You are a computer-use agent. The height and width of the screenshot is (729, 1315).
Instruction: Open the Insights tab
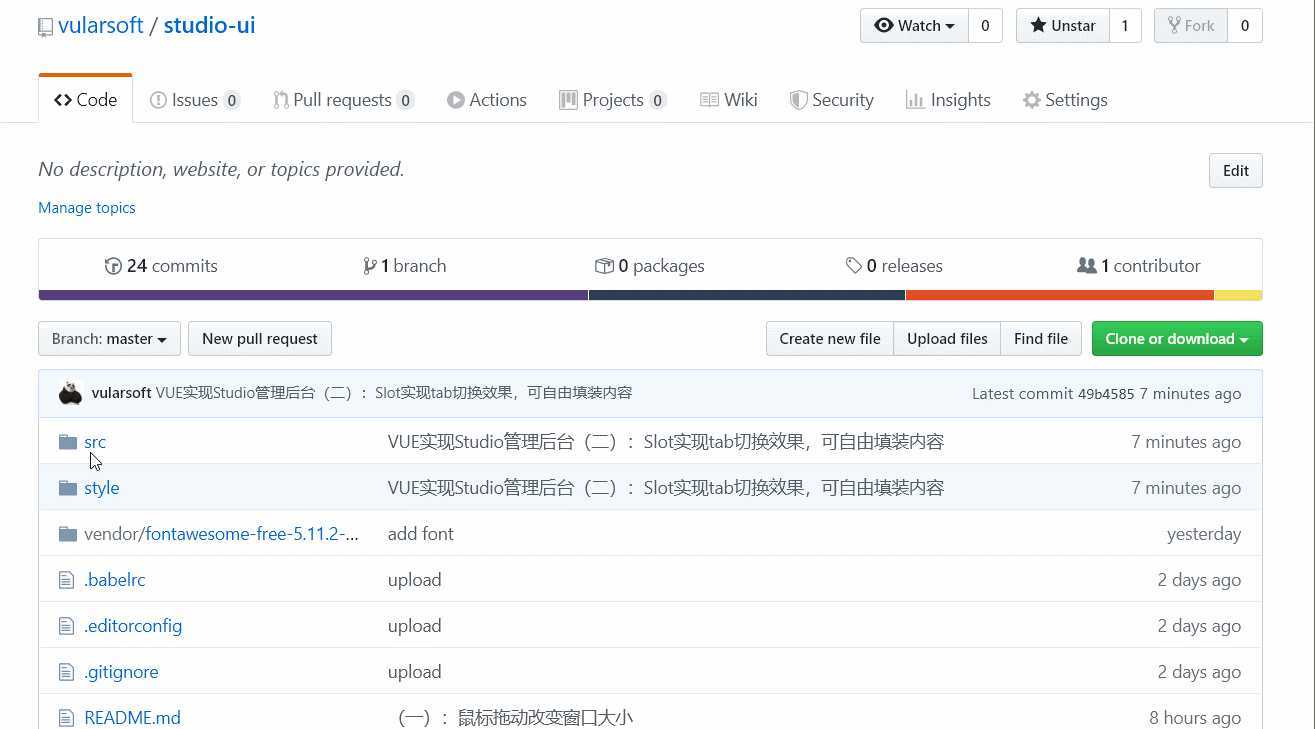tap(948, 100)
